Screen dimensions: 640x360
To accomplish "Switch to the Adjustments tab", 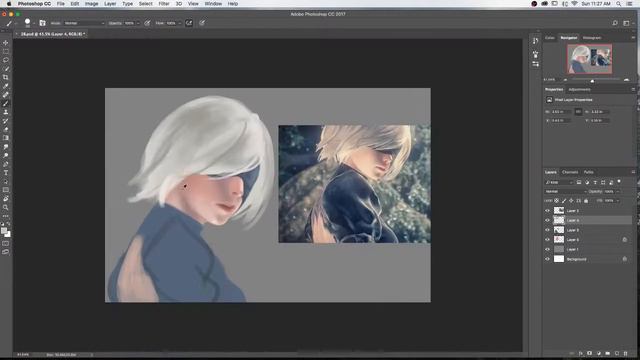I will [x=579, y=89].
